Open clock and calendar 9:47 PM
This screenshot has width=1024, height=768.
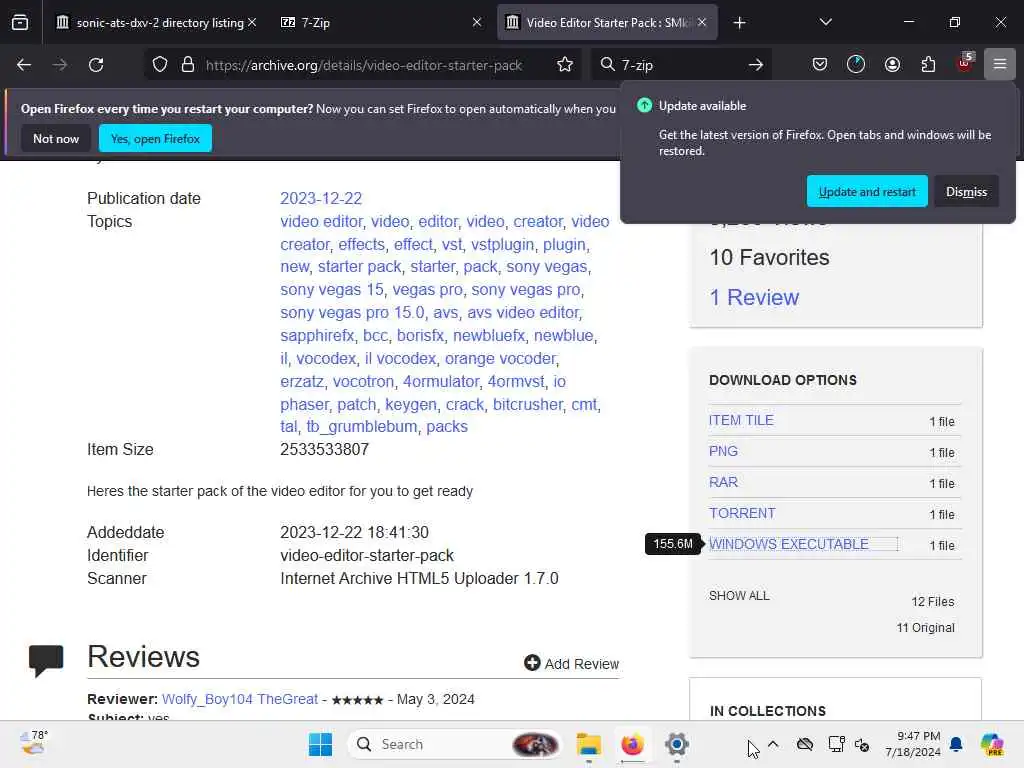[x=912, y=744]
